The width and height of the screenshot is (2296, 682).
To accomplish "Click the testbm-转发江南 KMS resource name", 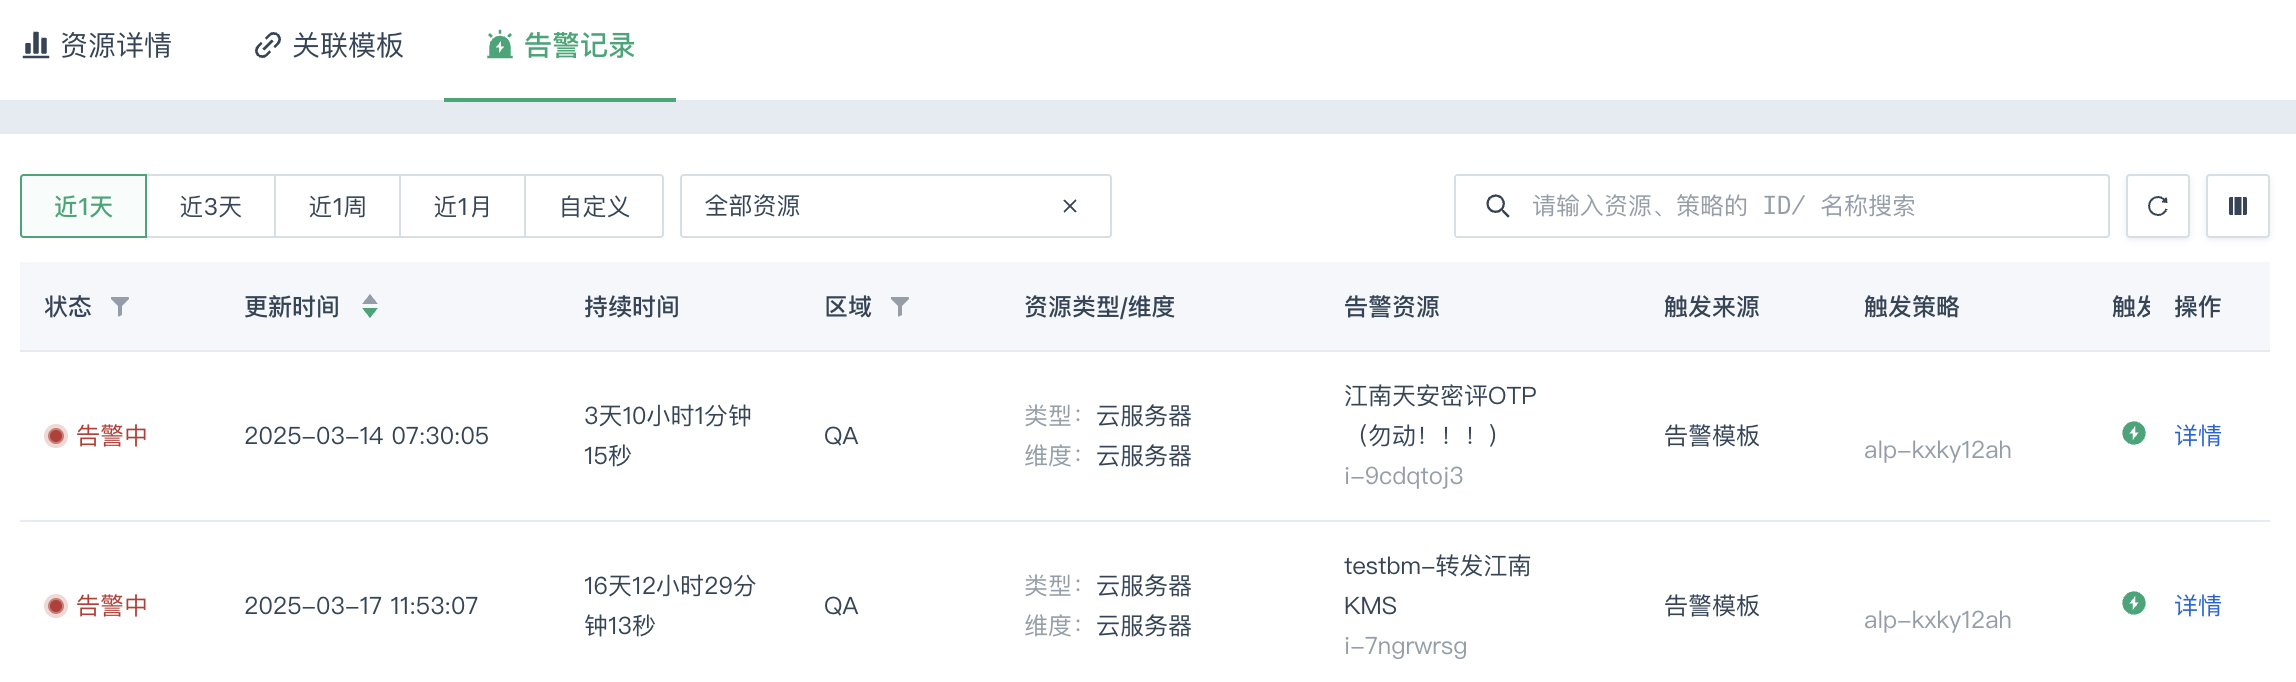I will tap(1437, 585).
